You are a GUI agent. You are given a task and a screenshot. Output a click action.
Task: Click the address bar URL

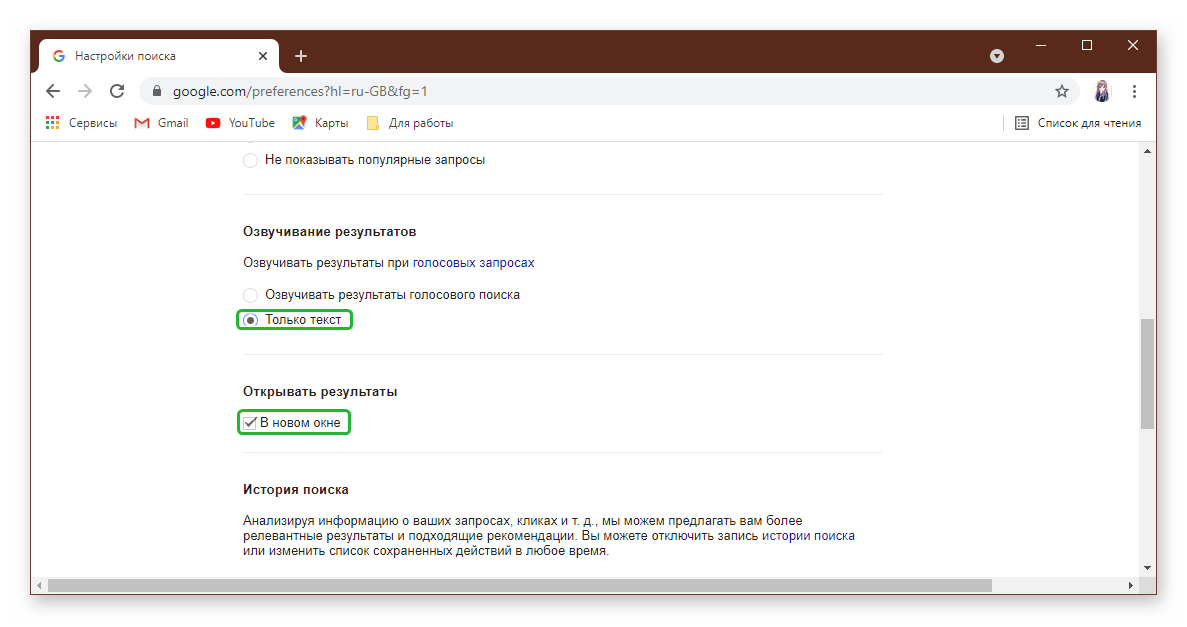[x=300, y=91]
